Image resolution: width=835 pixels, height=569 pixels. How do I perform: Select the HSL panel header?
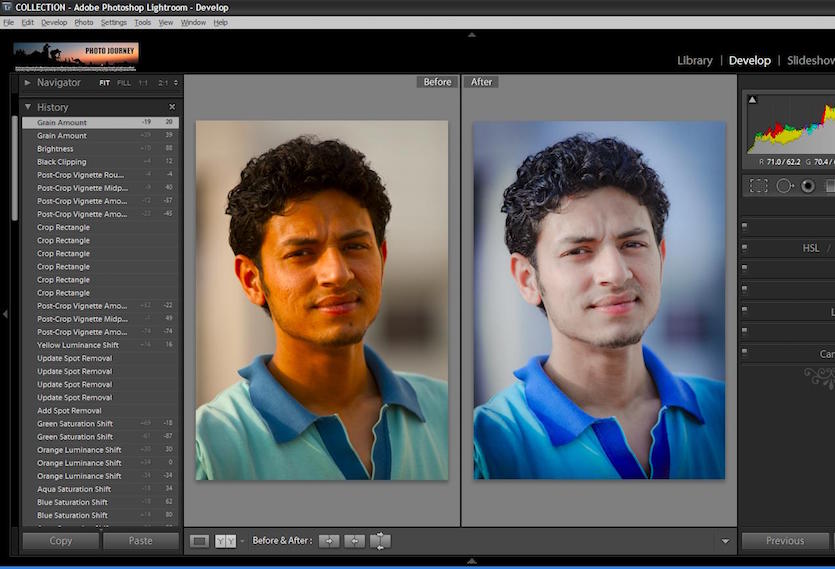[x=811, y=248]
